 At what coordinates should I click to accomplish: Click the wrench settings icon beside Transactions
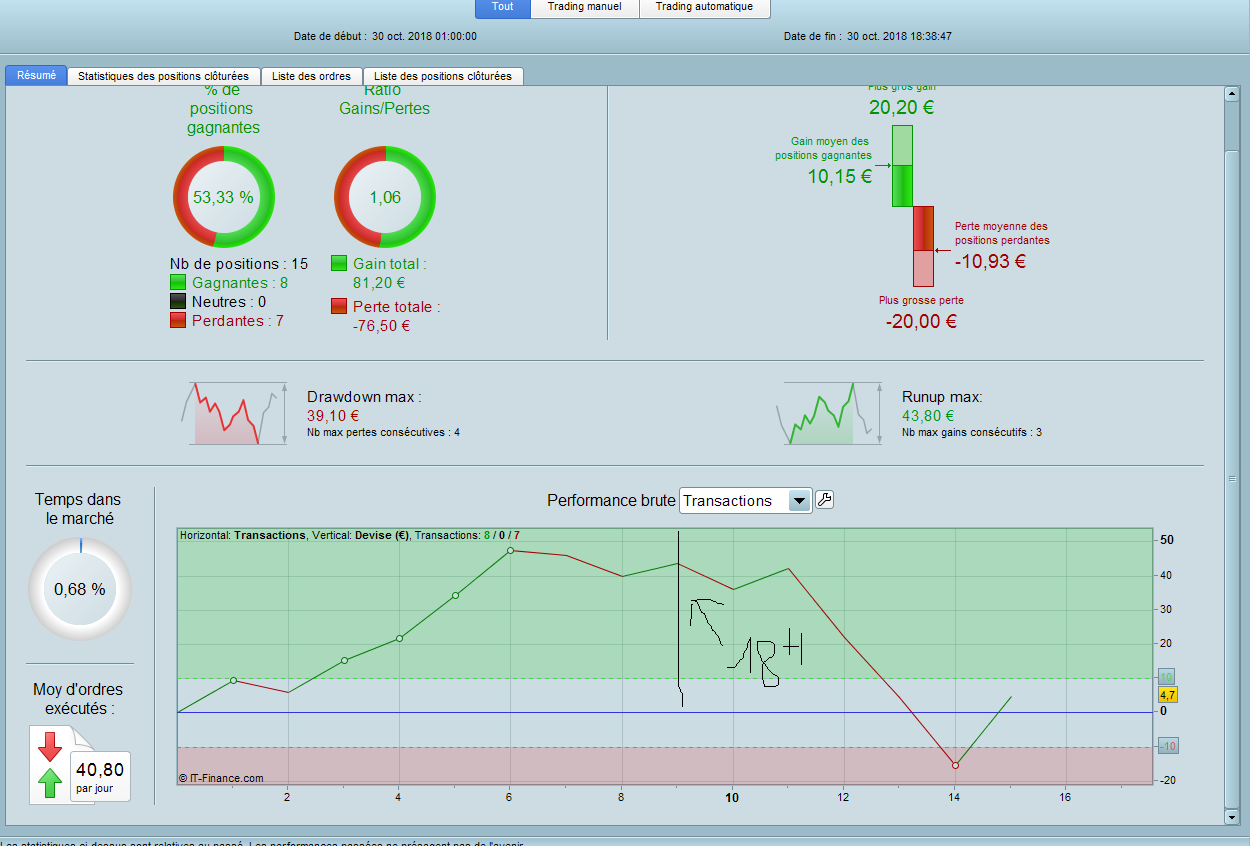point(825,500)
